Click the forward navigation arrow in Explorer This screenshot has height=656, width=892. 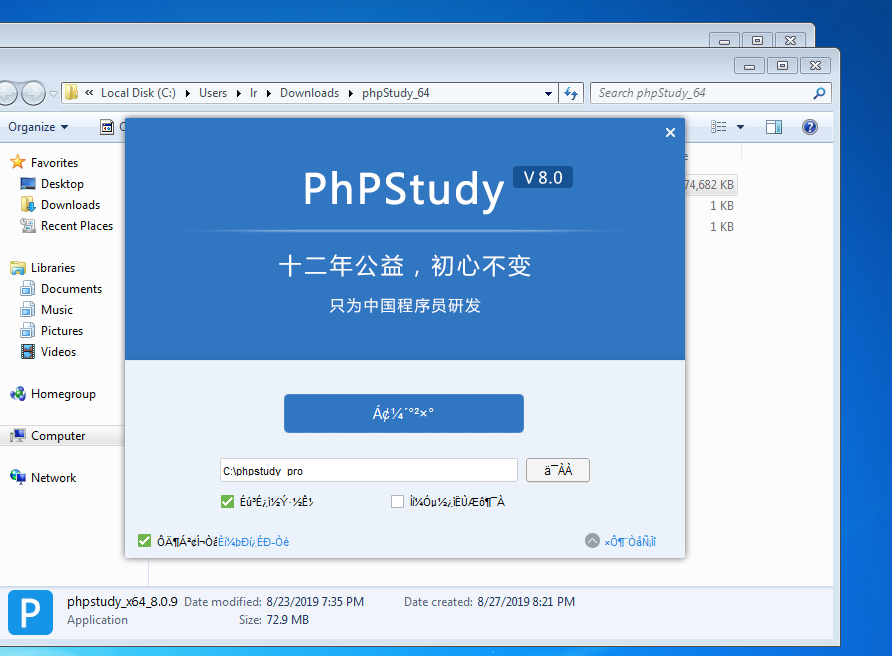coord(33,93)
